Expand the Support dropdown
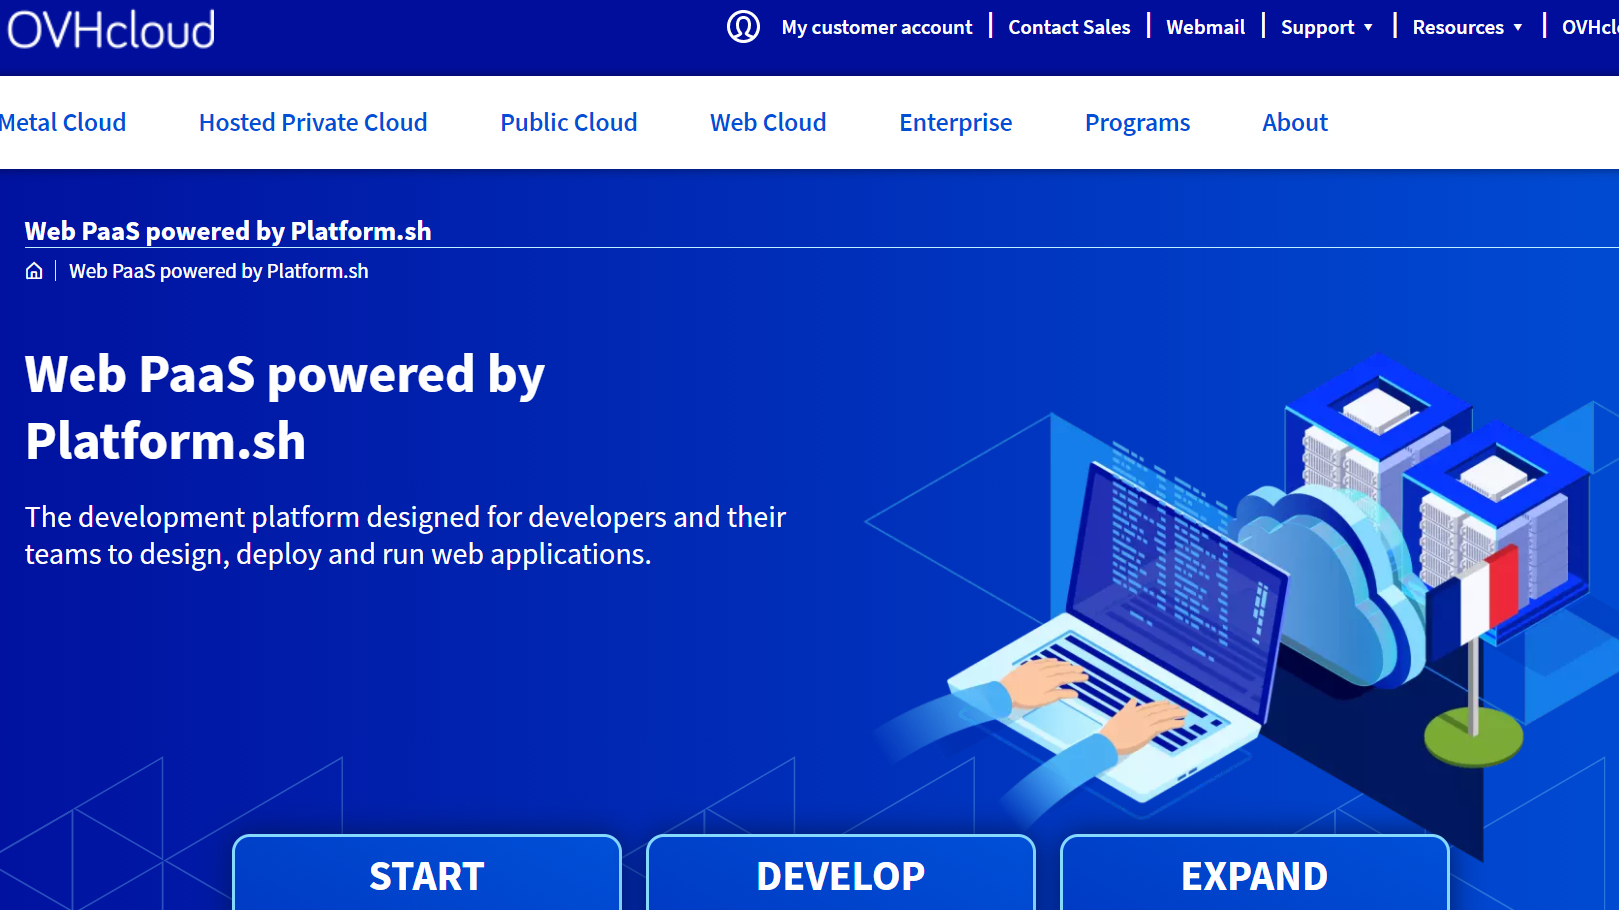The image size is (1619, 910). click(1326, 27)
